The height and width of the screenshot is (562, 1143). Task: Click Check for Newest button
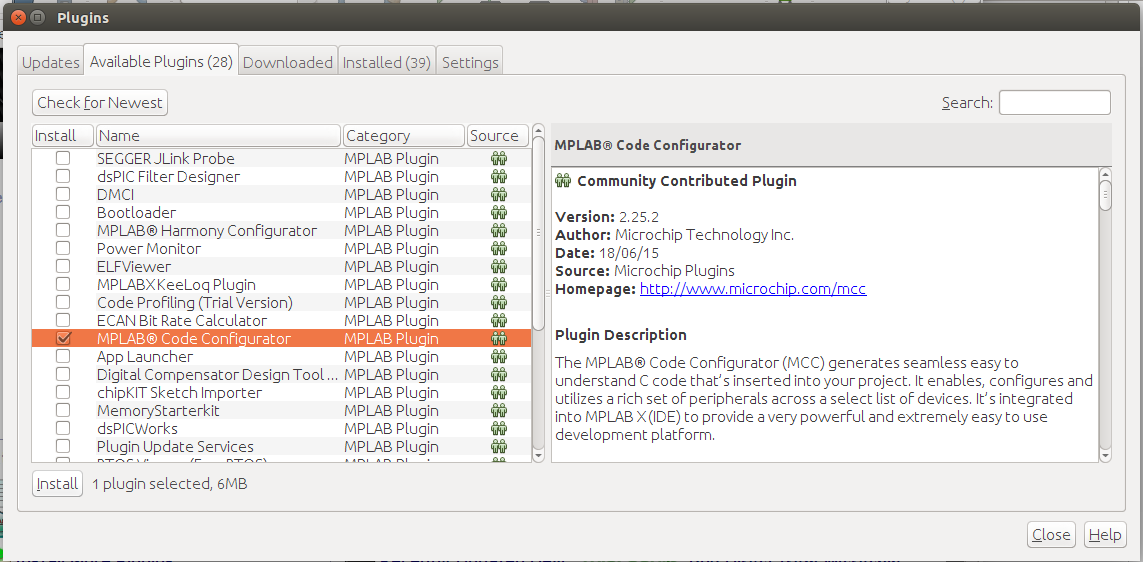tap(100, 103)
